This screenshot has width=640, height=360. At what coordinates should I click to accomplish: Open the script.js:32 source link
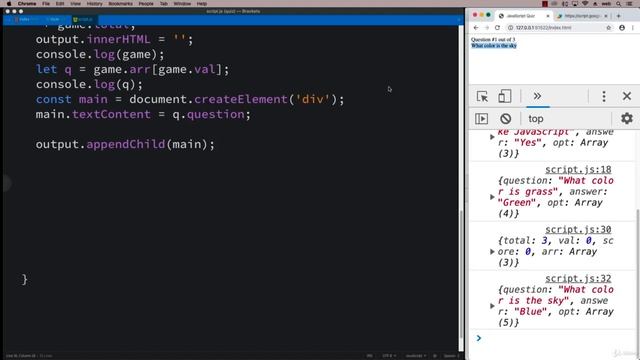(578, 278)
